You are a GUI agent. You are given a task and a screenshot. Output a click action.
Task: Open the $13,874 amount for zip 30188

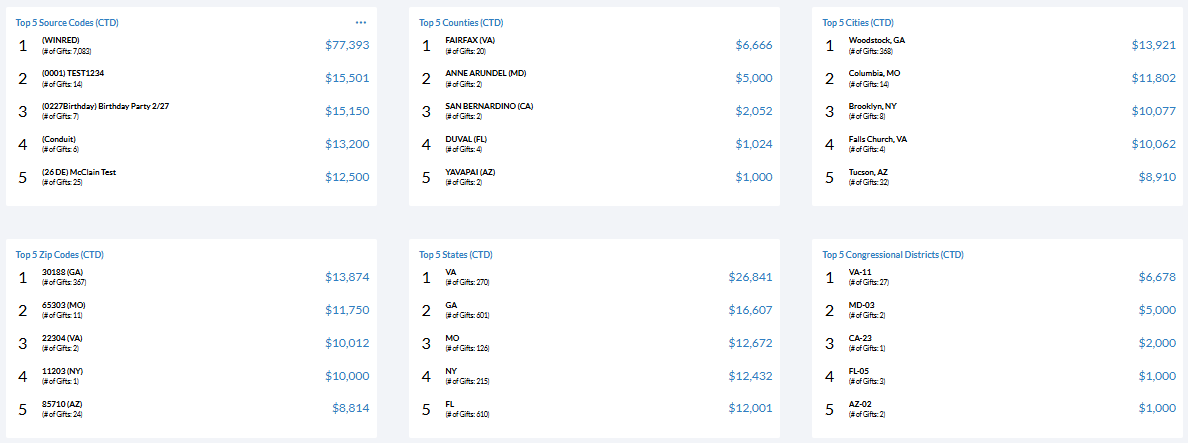coord(347,277)
